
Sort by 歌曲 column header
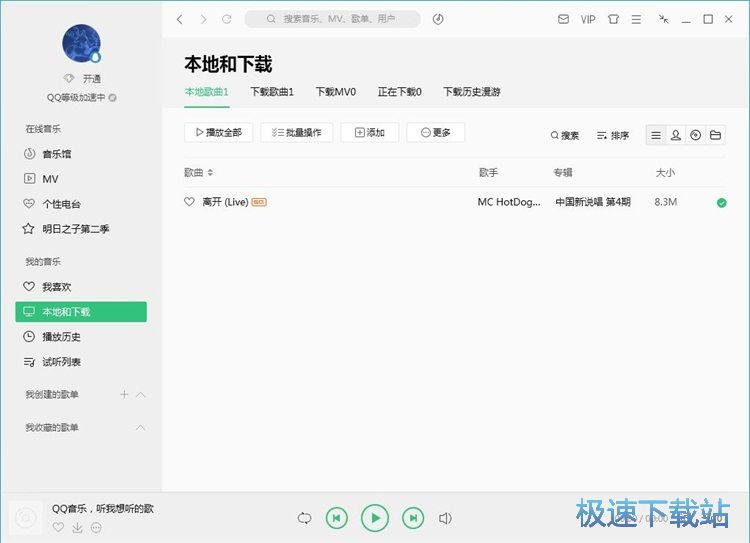click(x=199, y=173)
